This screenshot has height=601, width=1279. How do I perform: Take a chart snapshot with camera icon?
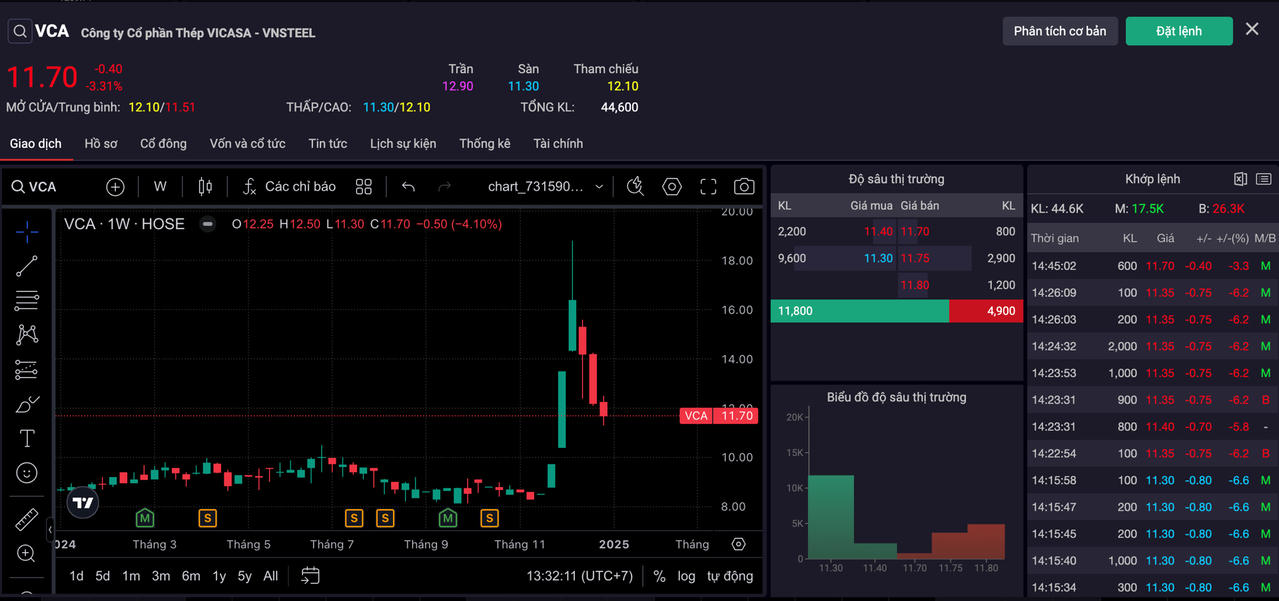click(x=744, y=187)
